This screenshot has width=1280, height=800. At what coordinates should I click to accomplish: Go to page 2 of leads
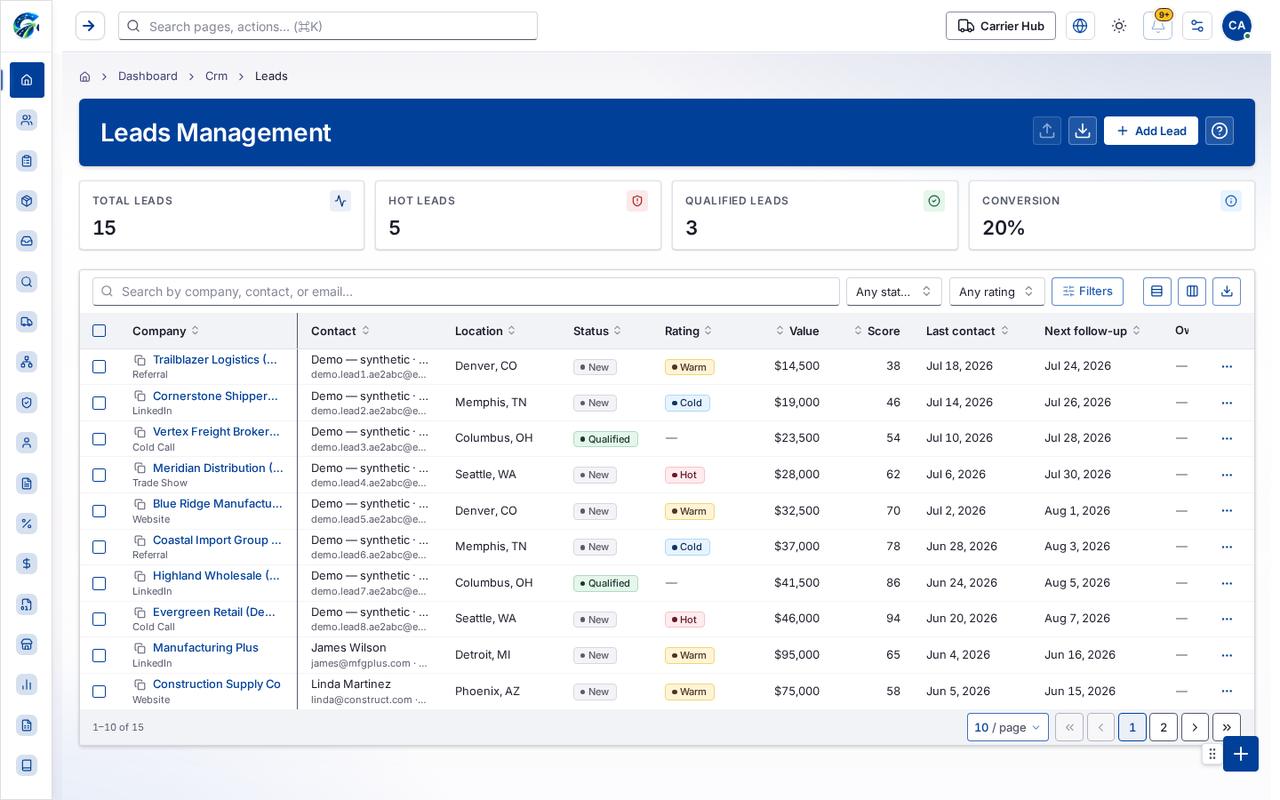click(1163, 727)
